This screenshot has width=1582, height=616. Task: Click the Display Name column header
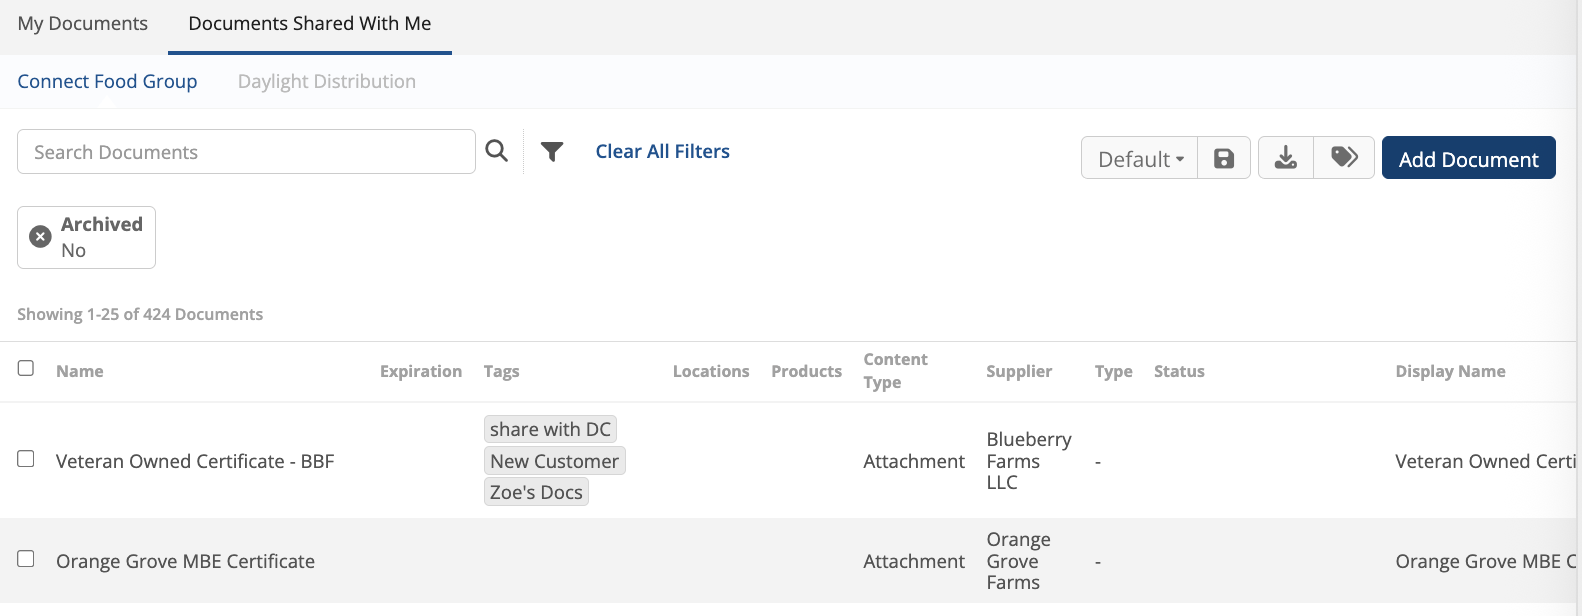coord(1451,371)
